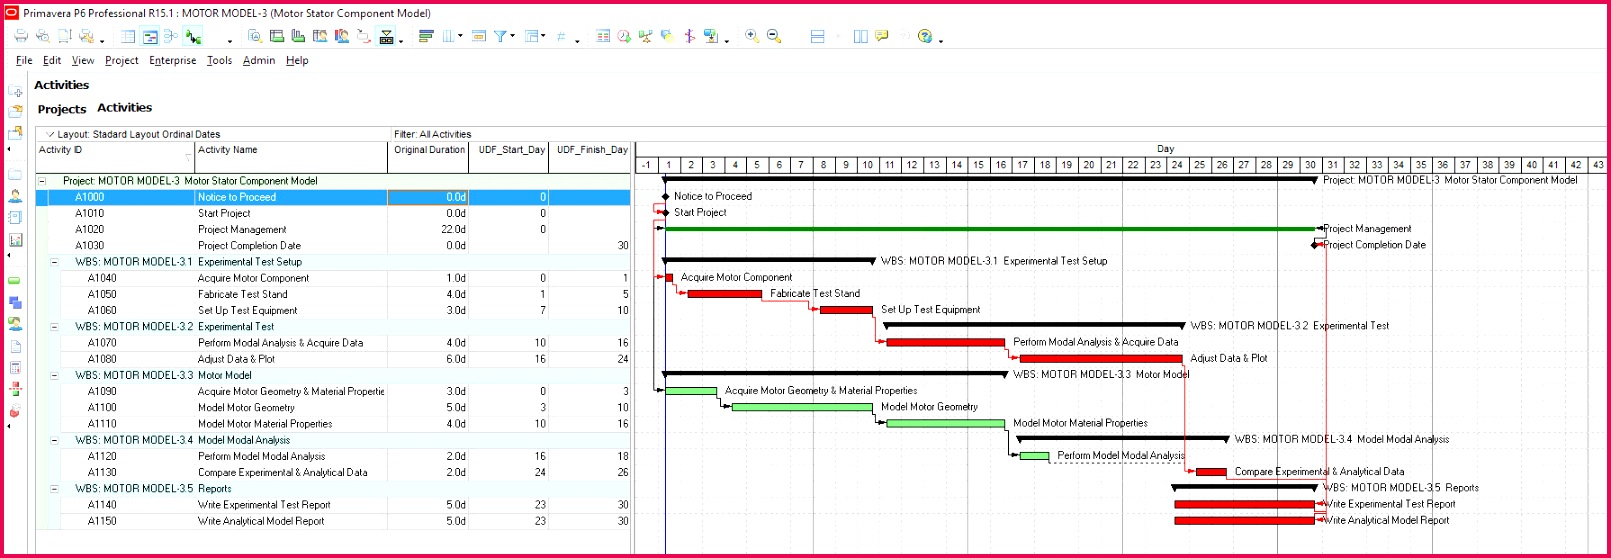Sort by the Activity ID column header
This screenshot has height=558, width=1611.
(x=115, y=157)
